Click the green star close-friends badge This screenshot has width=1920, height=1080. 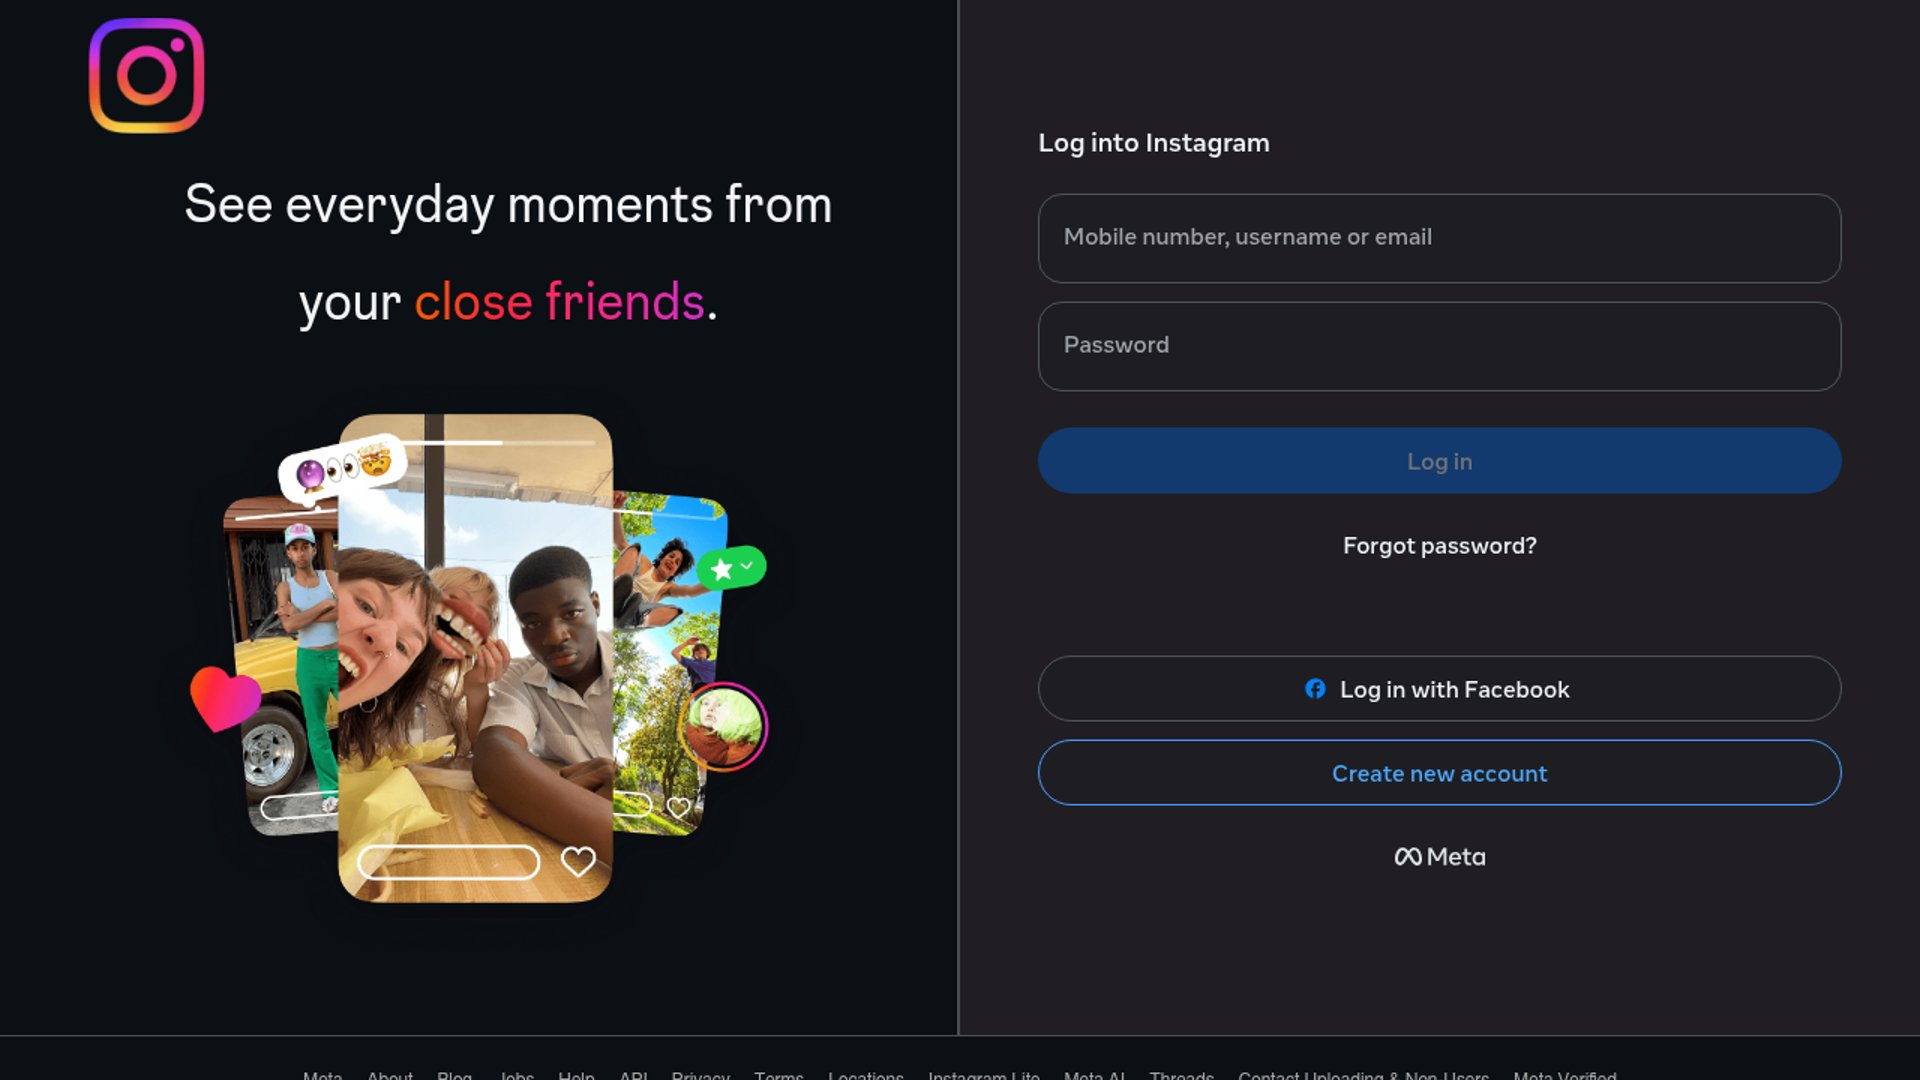coord(732,568)
